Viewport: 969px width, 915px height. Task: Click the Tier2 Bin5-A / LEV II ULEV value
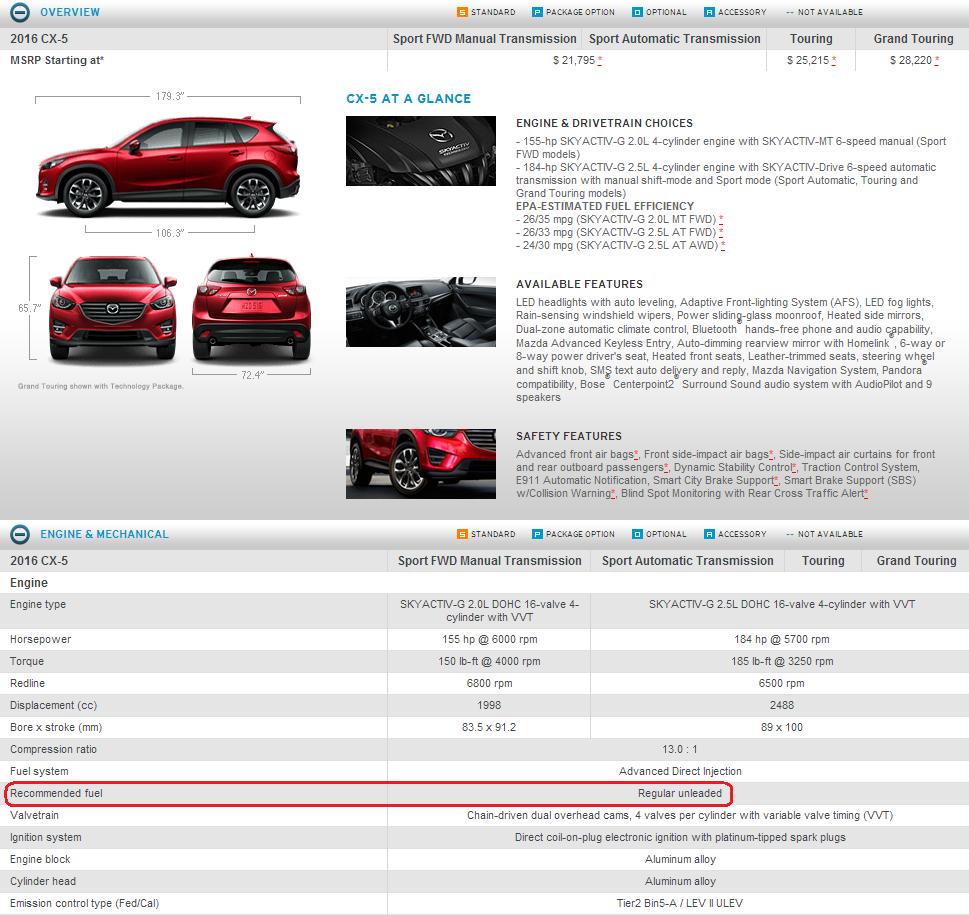point(680,903)
